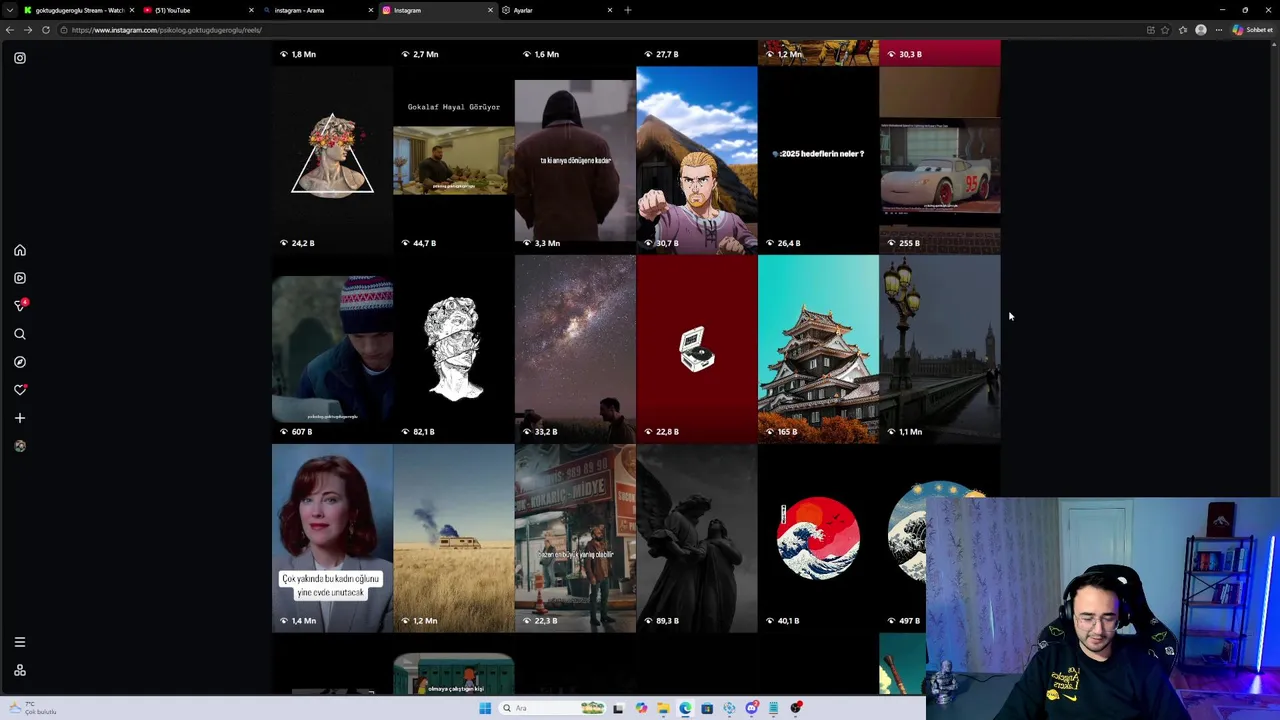This screenshot has width=1280, height=720.
Task: Open Discord from the taskbar
Action: pos(751,708)
